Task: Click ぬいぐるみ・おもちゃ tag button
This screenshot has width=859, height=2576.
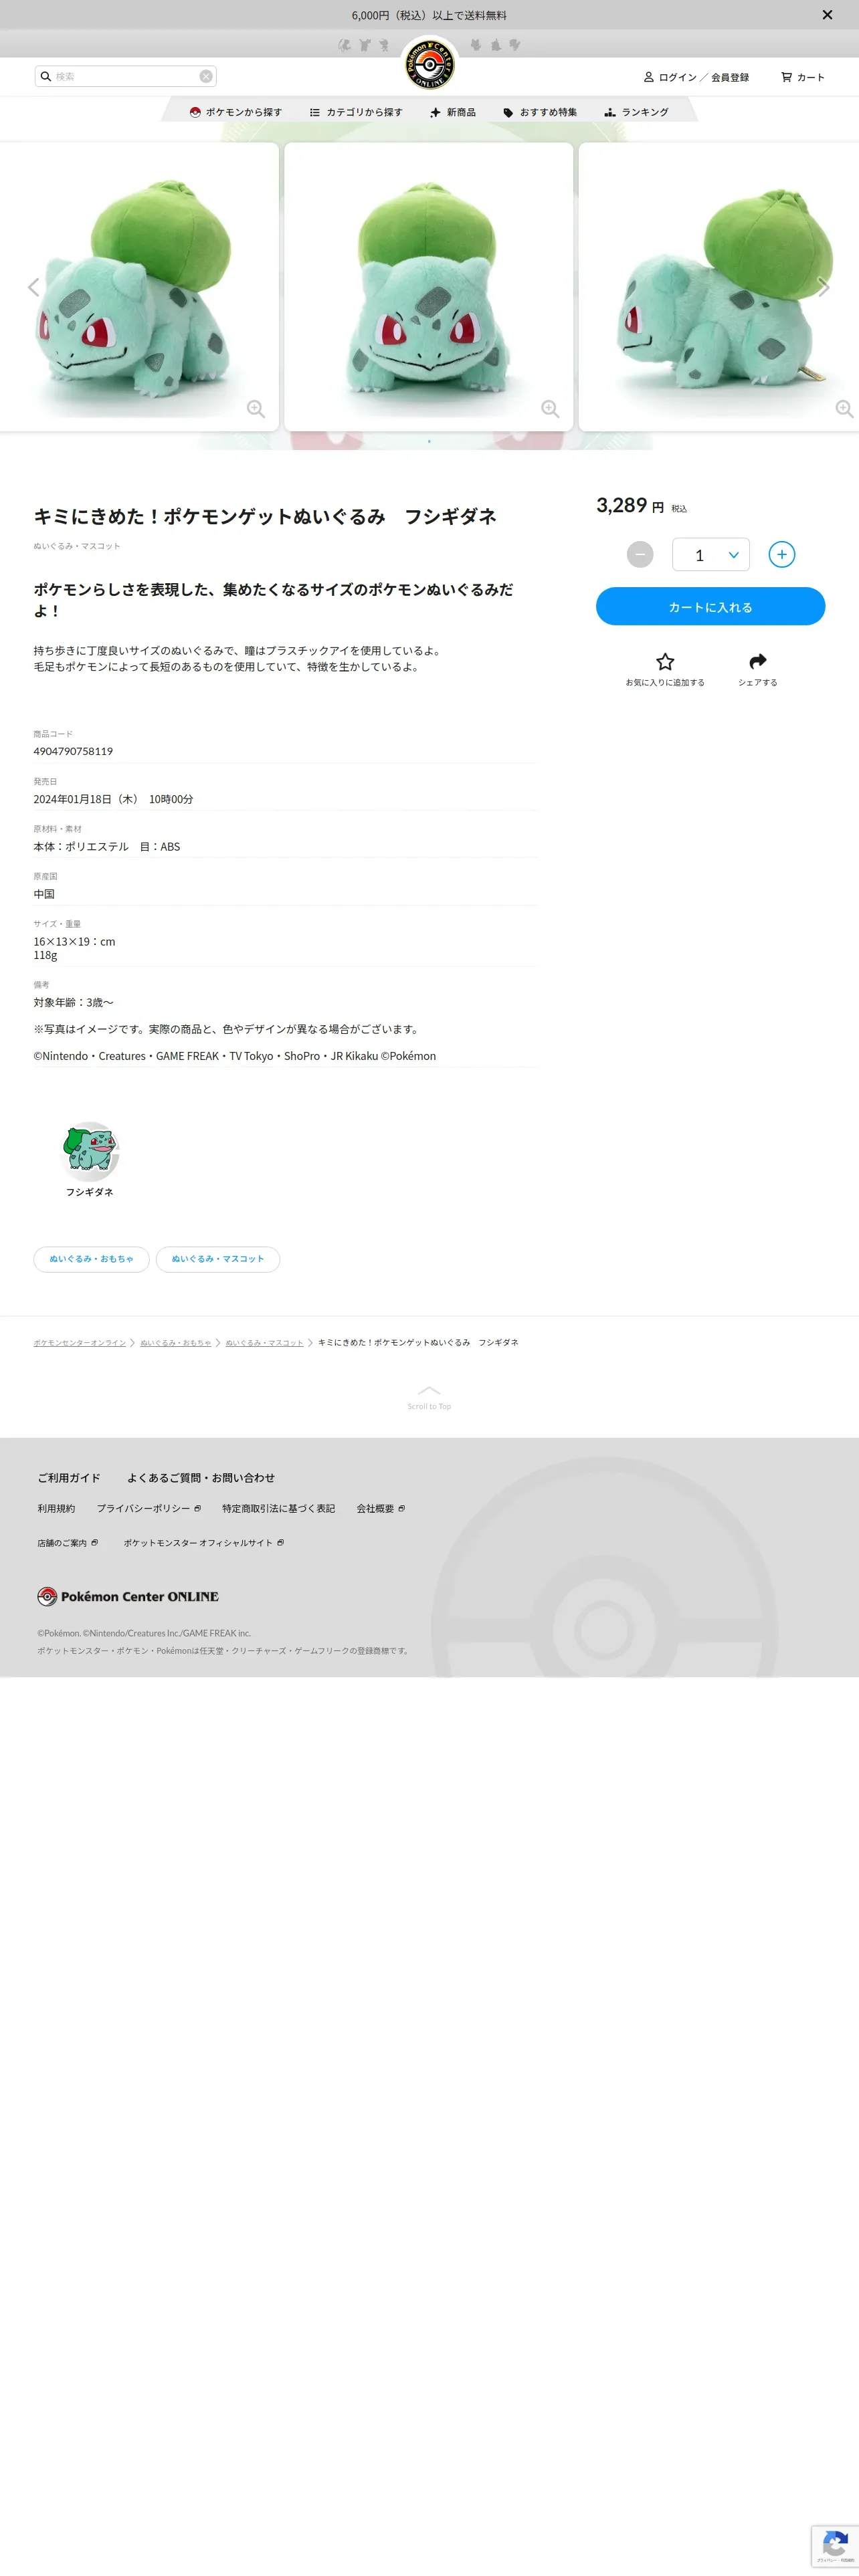Action: click(91, 1259)
